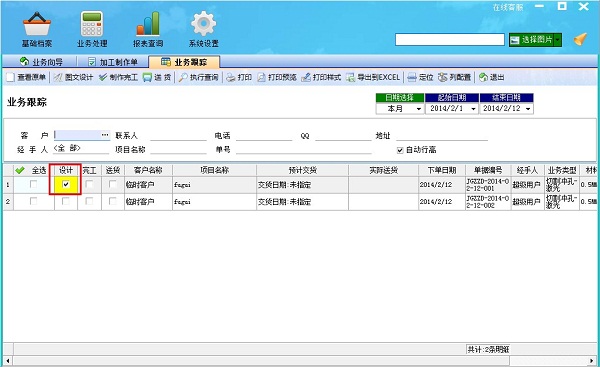Click the 打印 printer toolbar icon
Viewport: 600px width, 367px height.
(x=231, y=78)
